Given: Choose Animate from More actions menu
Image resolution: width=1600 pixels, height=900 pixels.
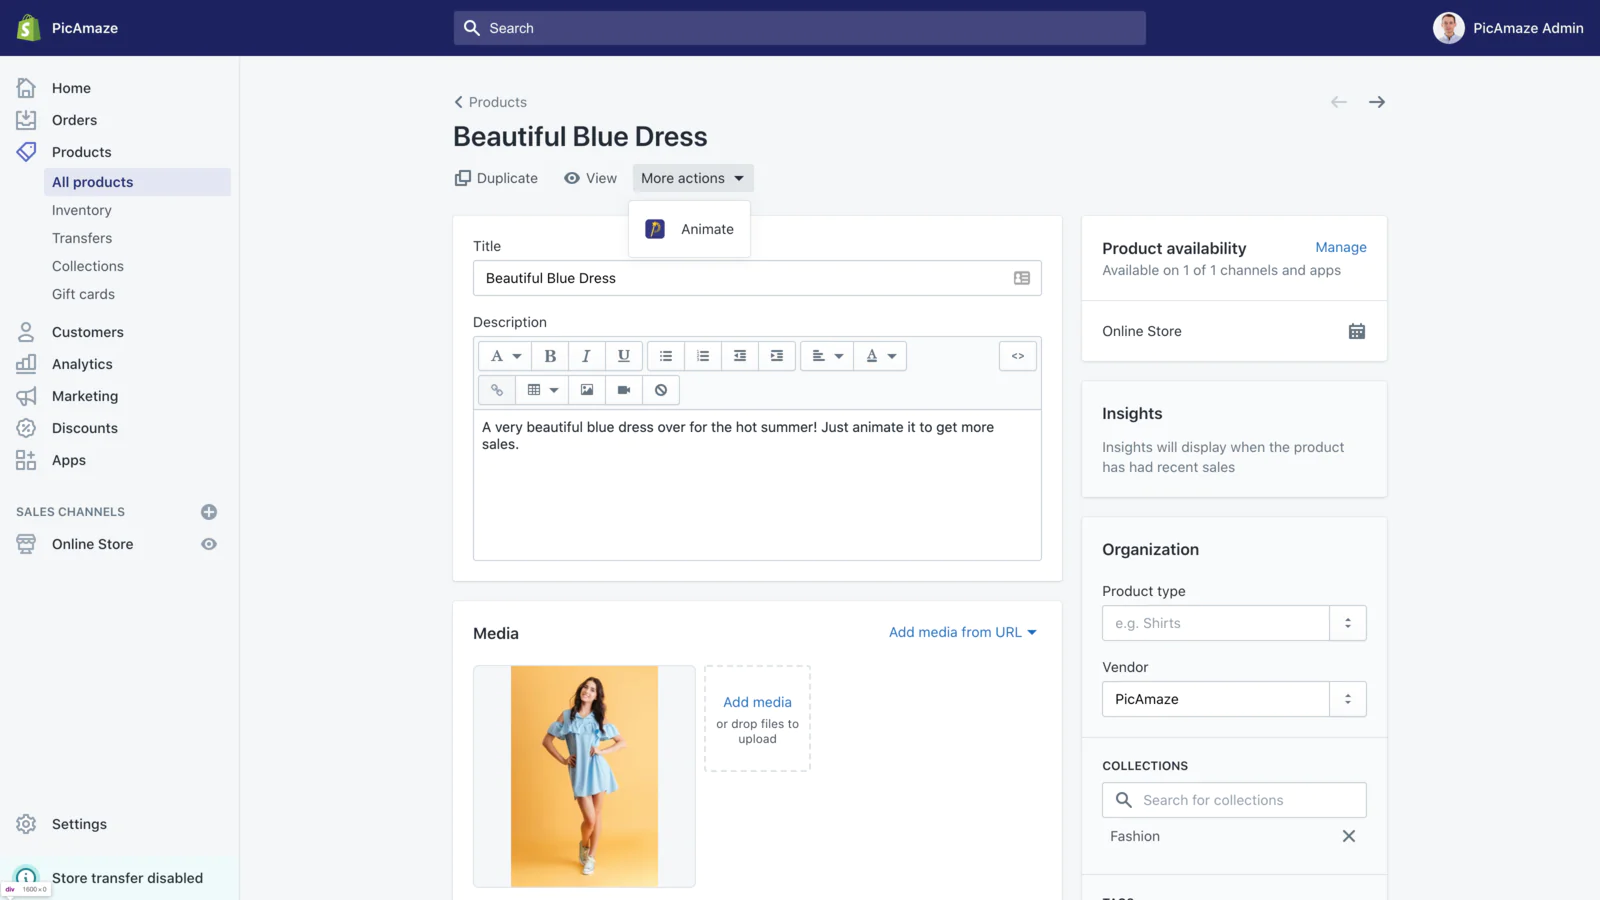Looking at the screenshot, I should tap(690, 229).
